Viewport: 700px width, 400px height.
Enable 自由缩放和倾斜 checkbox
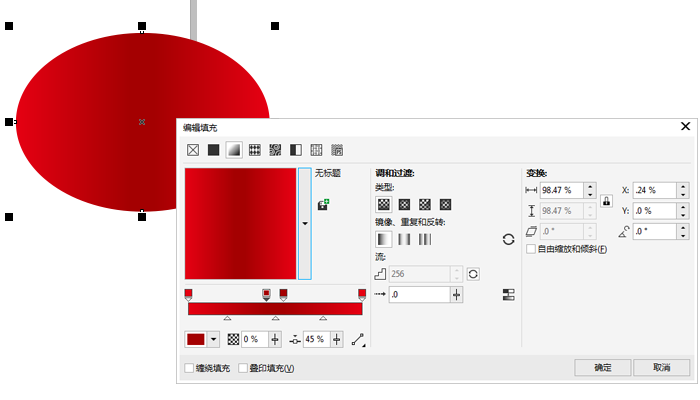[x=531, y=249]
